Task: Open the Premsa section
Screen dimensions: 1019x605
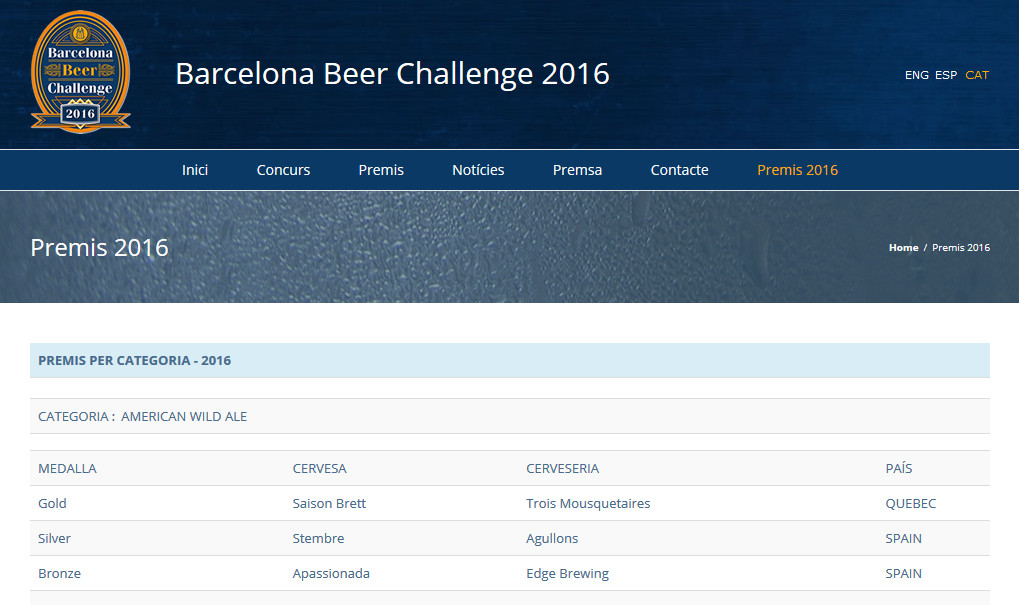Action: click(577, 170)
